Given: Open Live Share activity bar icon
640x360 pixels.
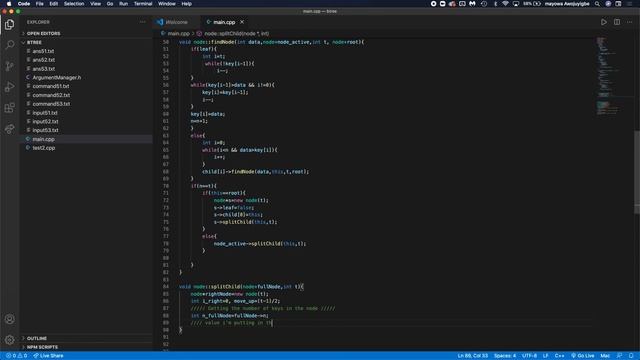Looking at the screenshot, I should (9, 129).
